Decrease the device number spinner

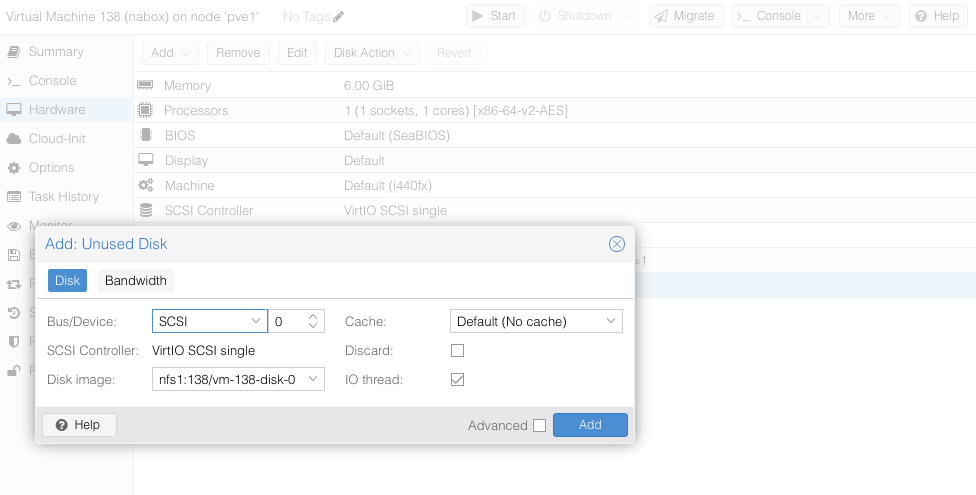tap(313, 326)
